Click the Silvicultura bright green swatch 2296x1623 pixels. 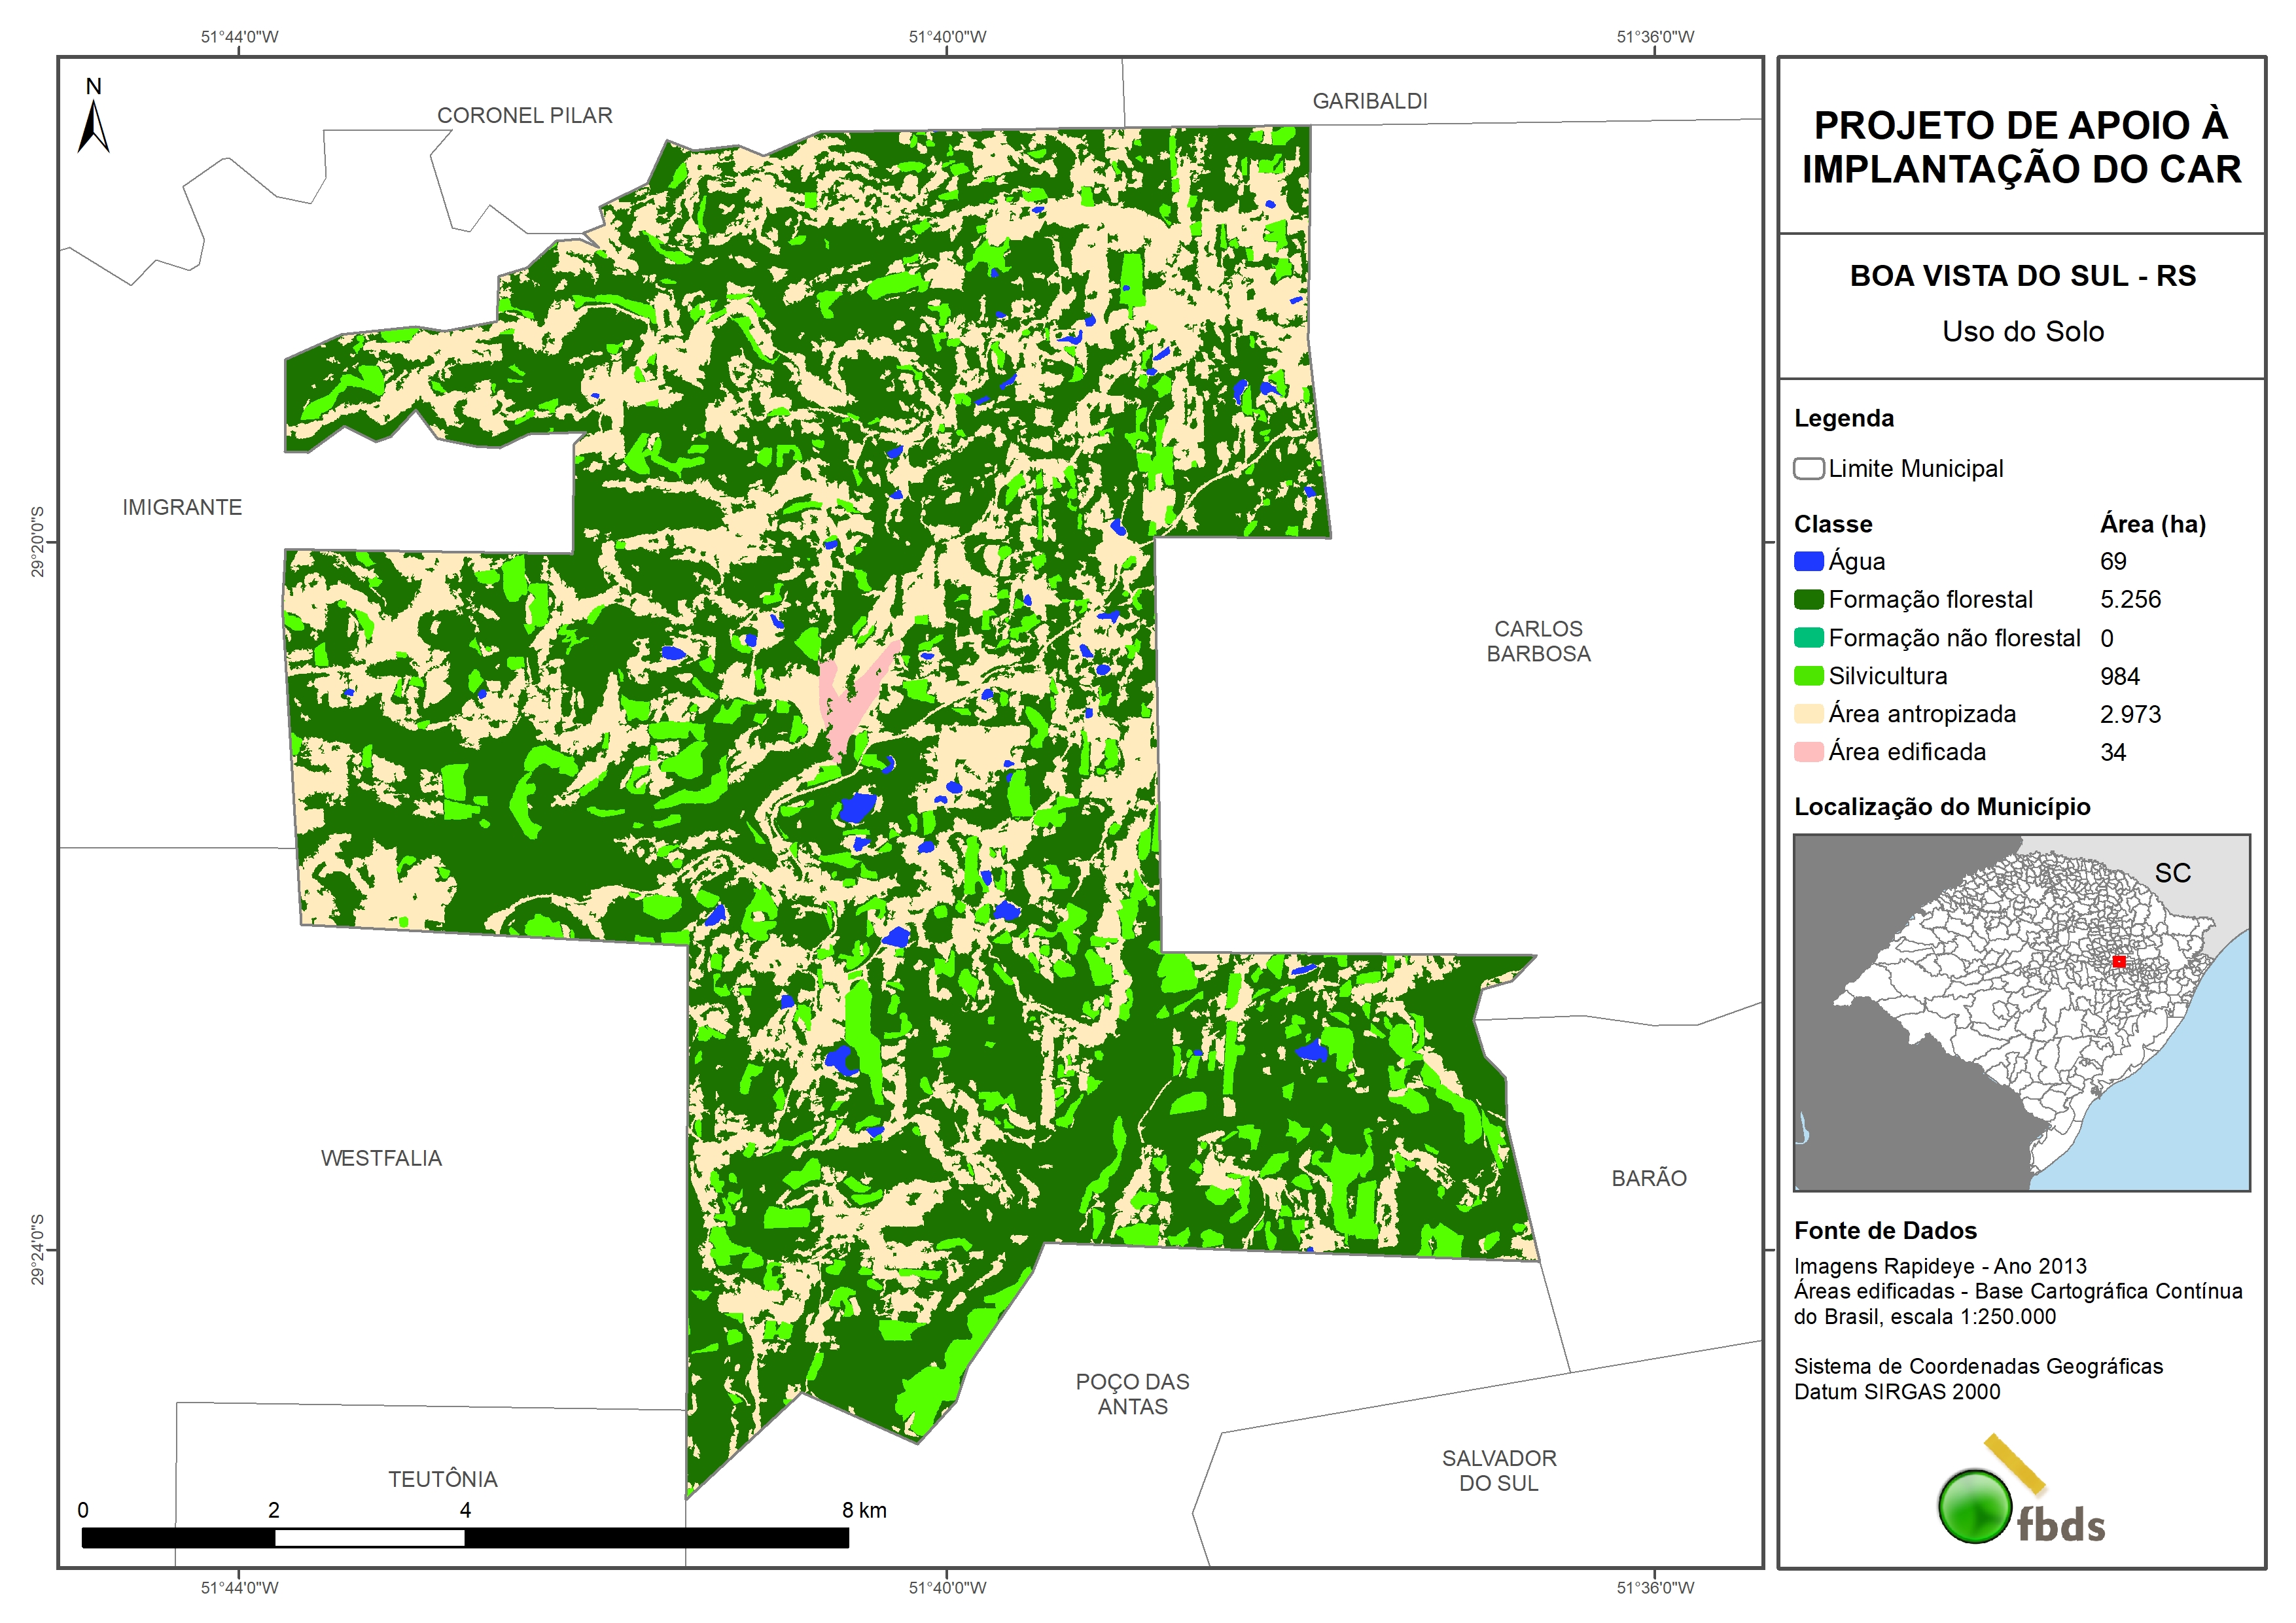point(1808,676)
